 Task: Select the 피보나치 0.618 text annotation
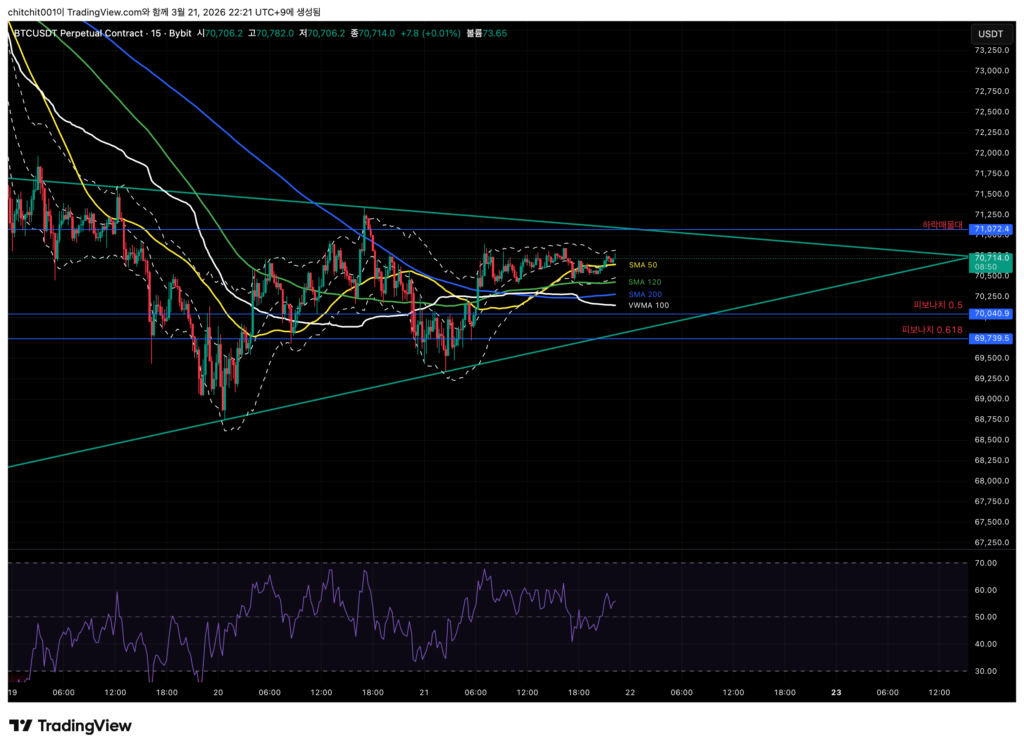pyautogui.click(x=932, y=329)
